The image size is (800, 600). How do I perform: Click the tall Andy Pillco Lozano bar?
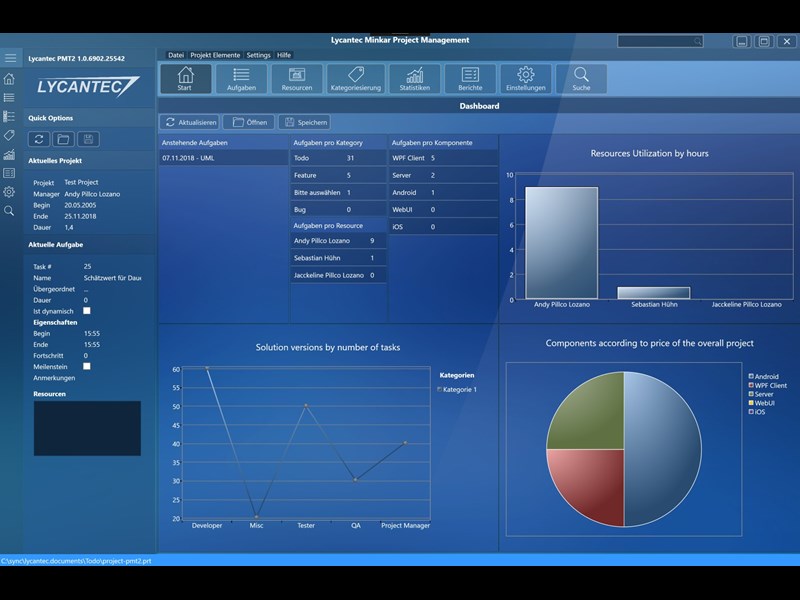(562, 243)
